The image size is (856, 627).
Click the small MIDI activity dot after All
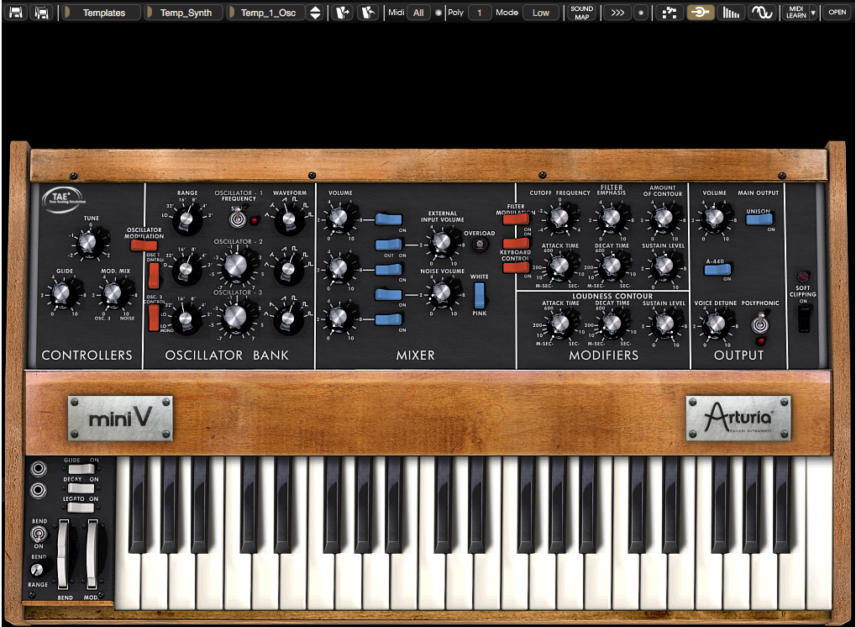pos(438,13)
